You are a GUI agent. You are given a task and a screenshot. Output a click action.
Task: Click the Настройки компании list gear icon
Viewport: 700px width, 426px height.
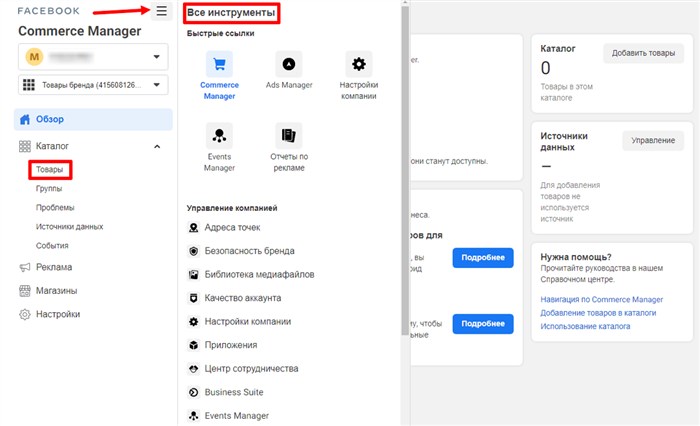coord(193,322)
